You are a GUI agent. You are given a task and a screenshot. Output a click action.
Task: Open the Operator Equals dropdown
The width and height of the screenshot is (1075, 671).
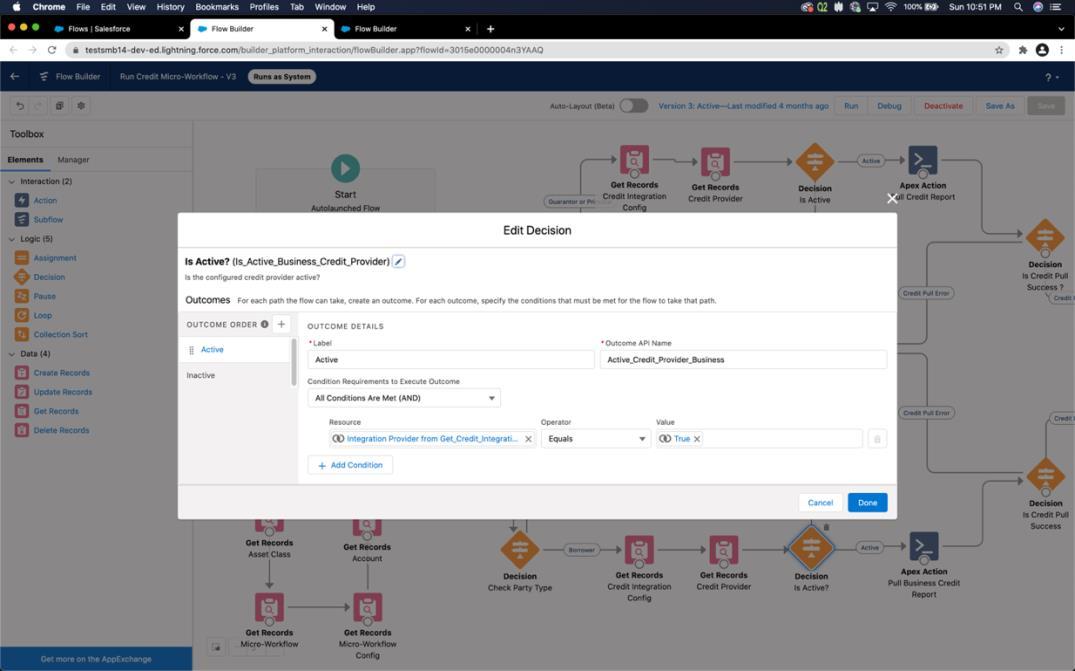(x=596, y=439)
